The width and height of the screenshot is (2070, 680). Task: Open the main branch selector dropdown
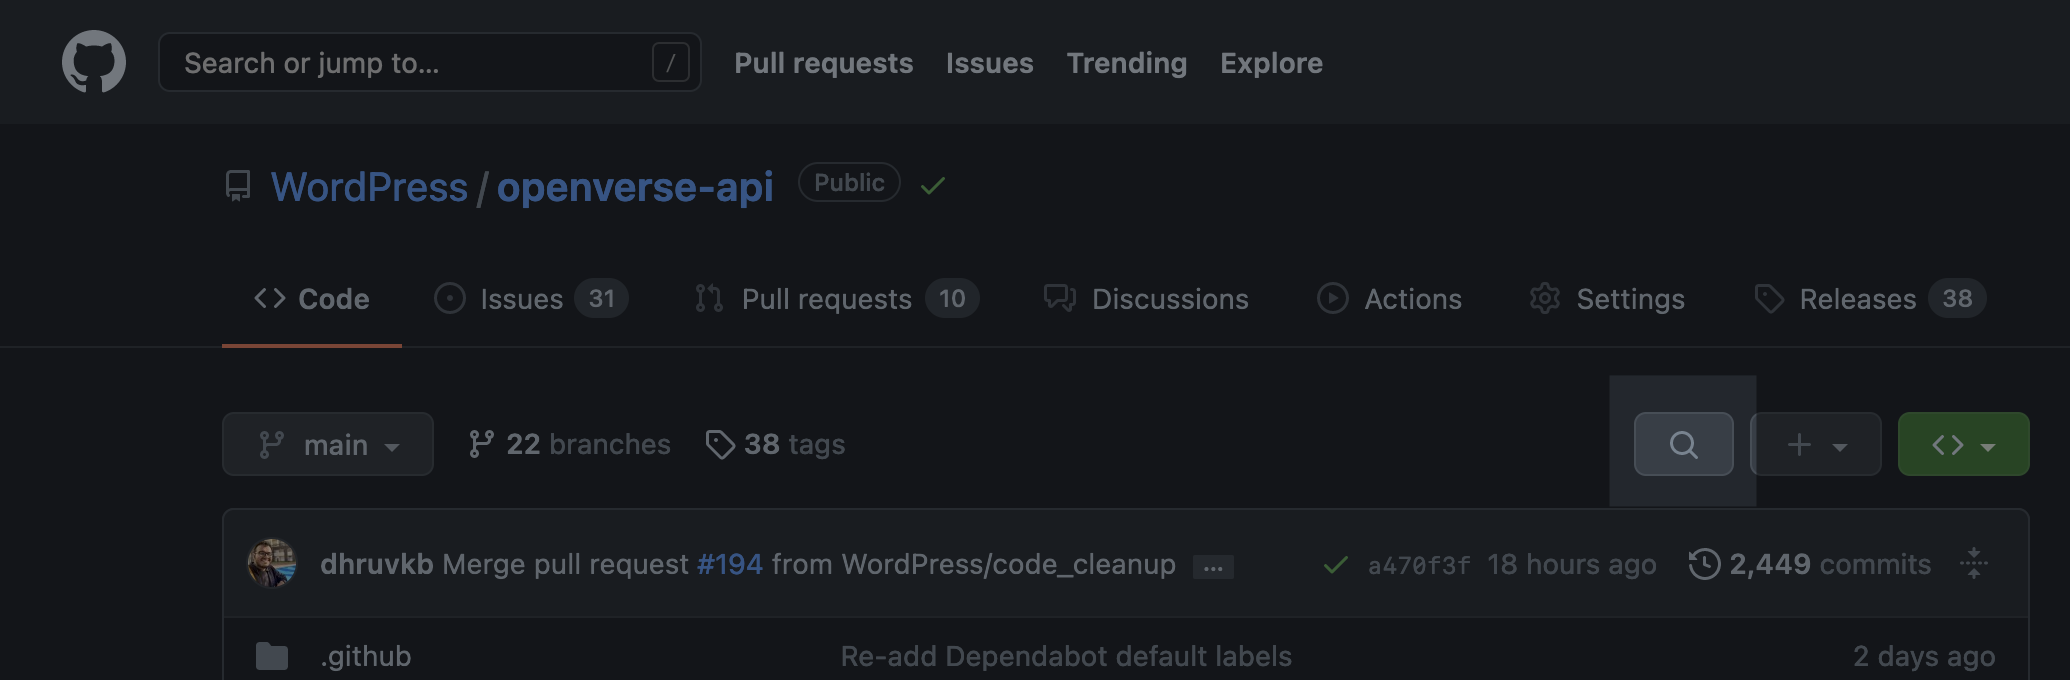(x=327, y=444)
